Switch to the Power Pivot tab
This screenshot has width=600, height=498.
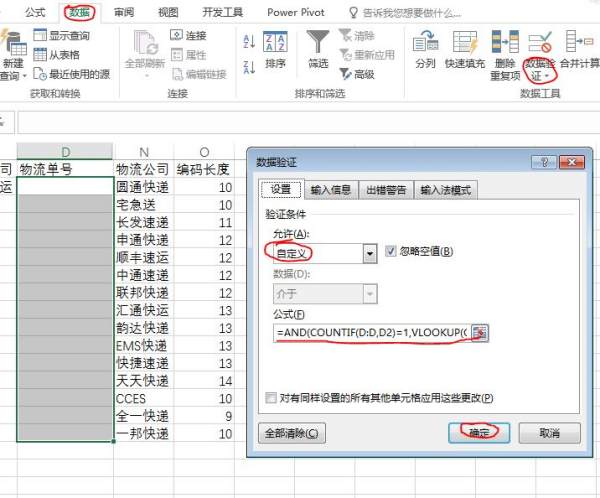point(296,12)
